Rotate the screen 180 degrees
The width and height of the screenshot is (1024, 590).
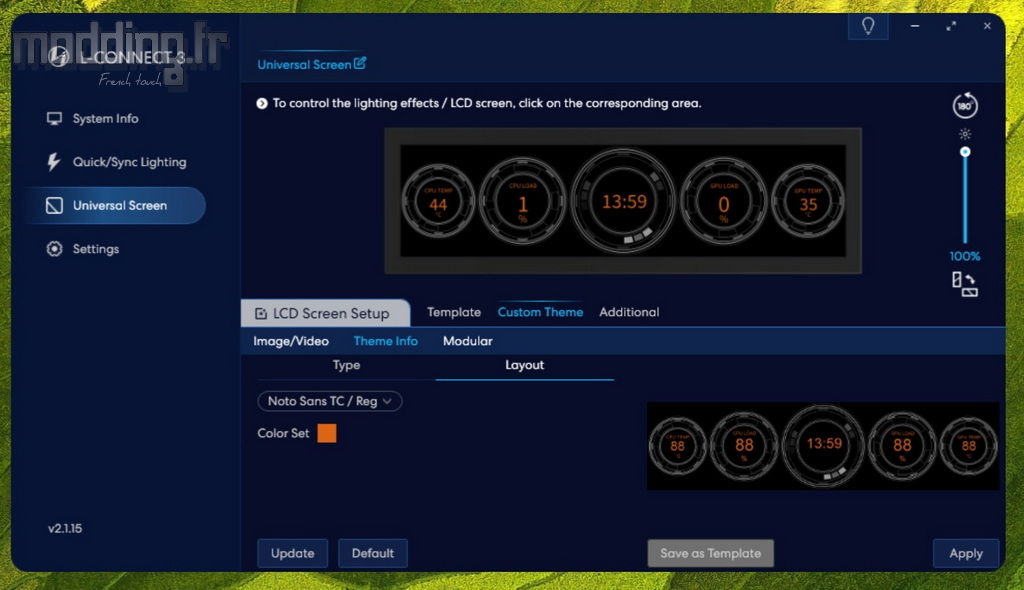point(965,106)
